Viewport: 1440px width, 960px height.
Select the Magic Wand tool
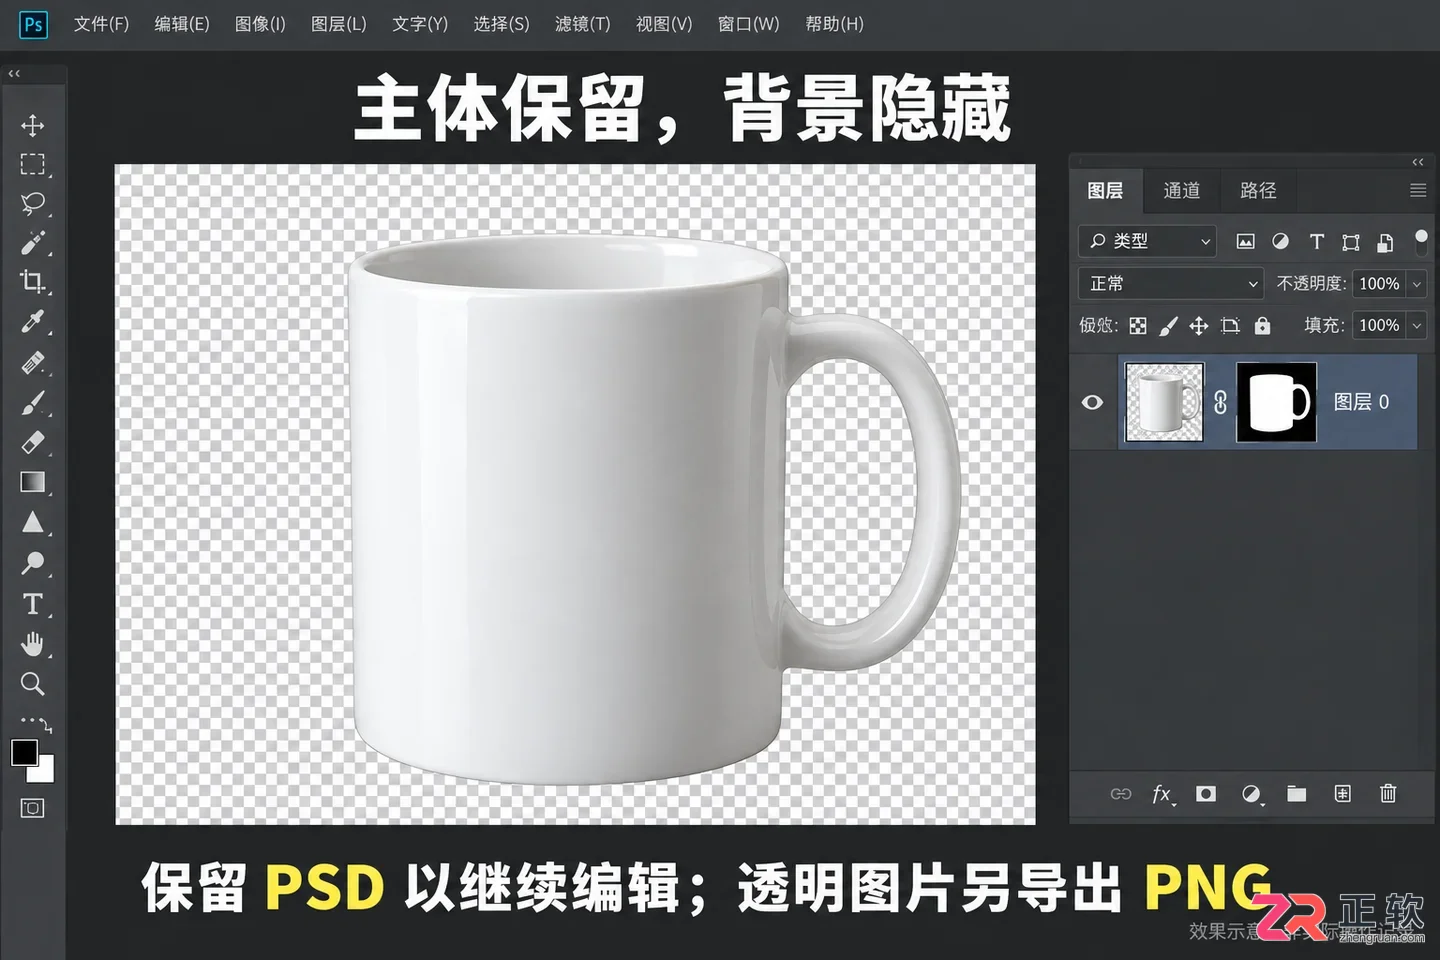point(32,243)
